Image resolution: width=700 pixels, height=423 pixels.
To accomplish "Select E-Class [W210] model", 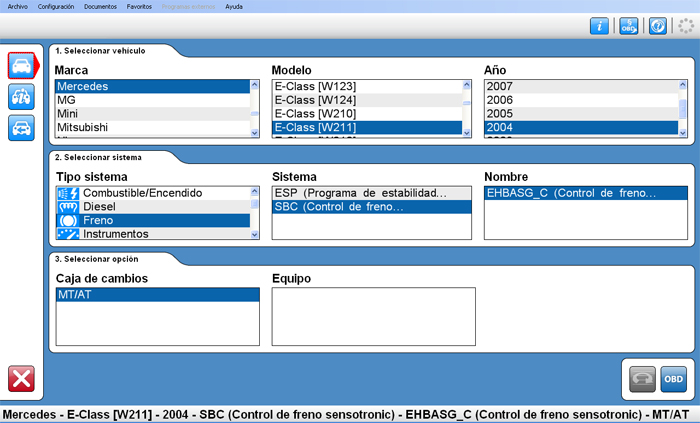I will click(367, 114).
